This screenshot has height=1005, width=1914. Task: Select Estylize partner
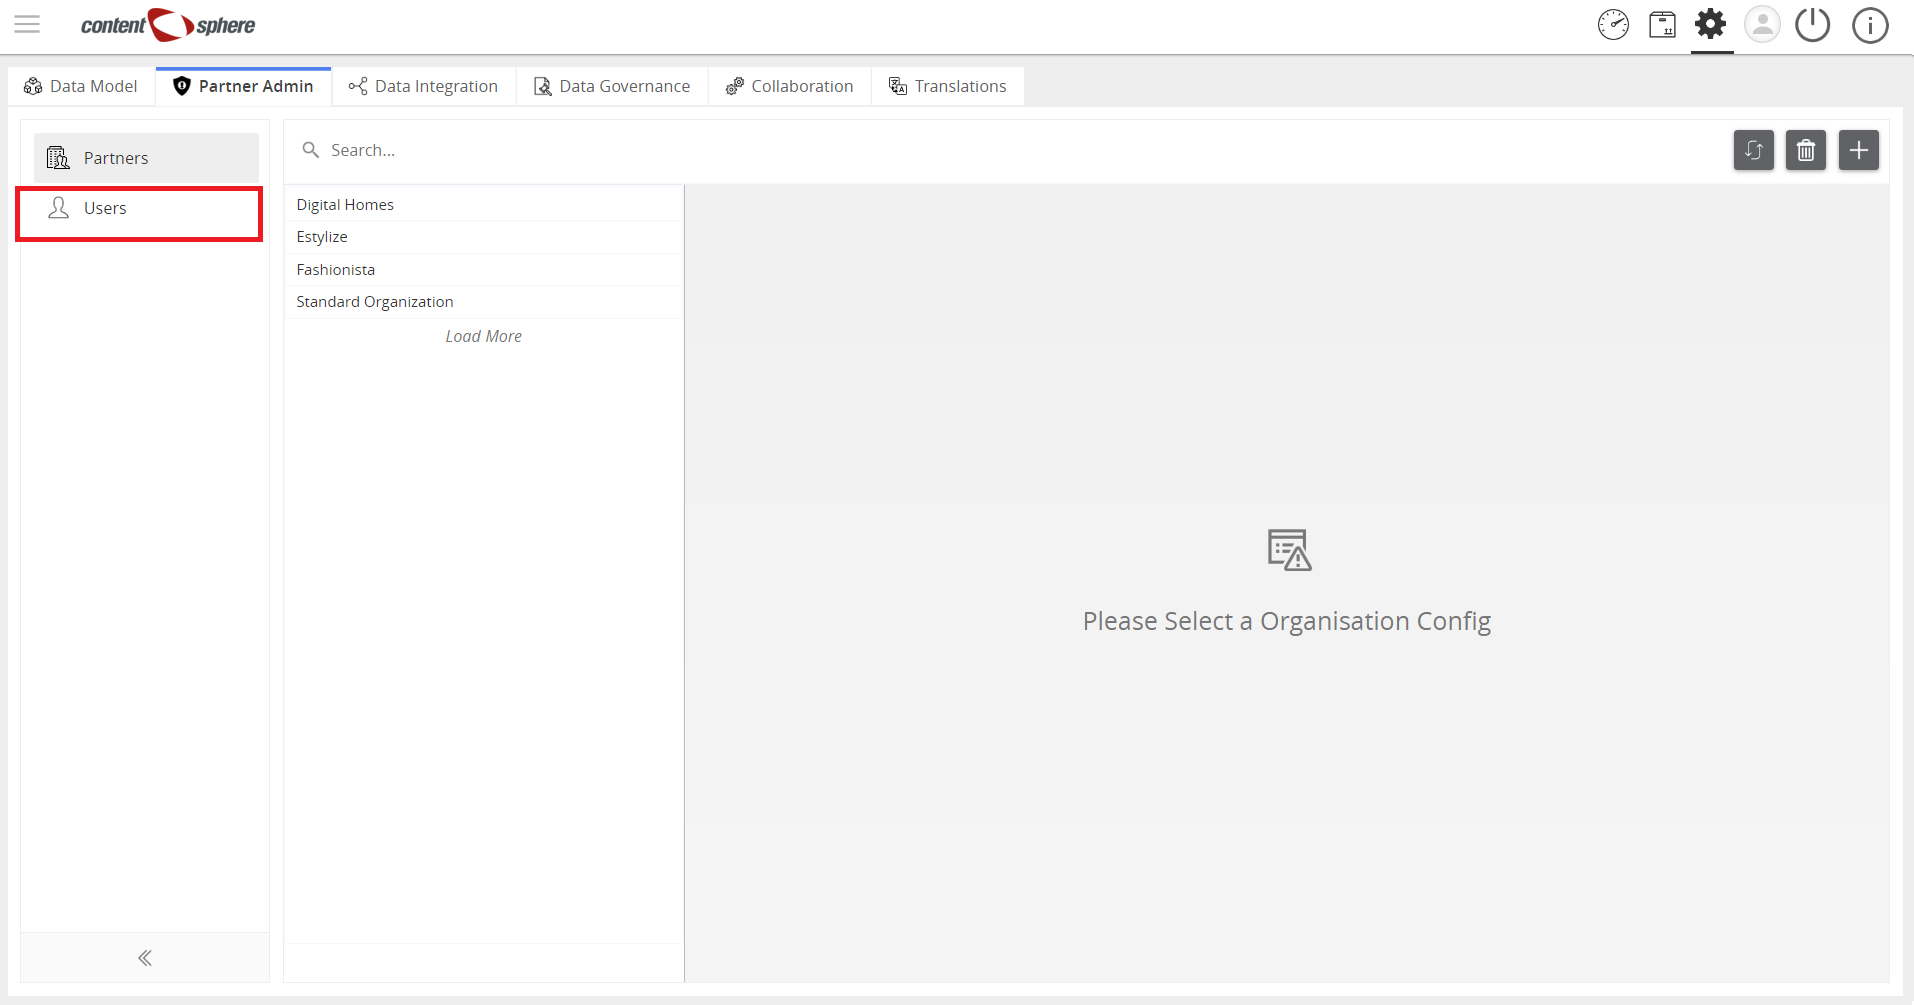click(x=484, y=237)
